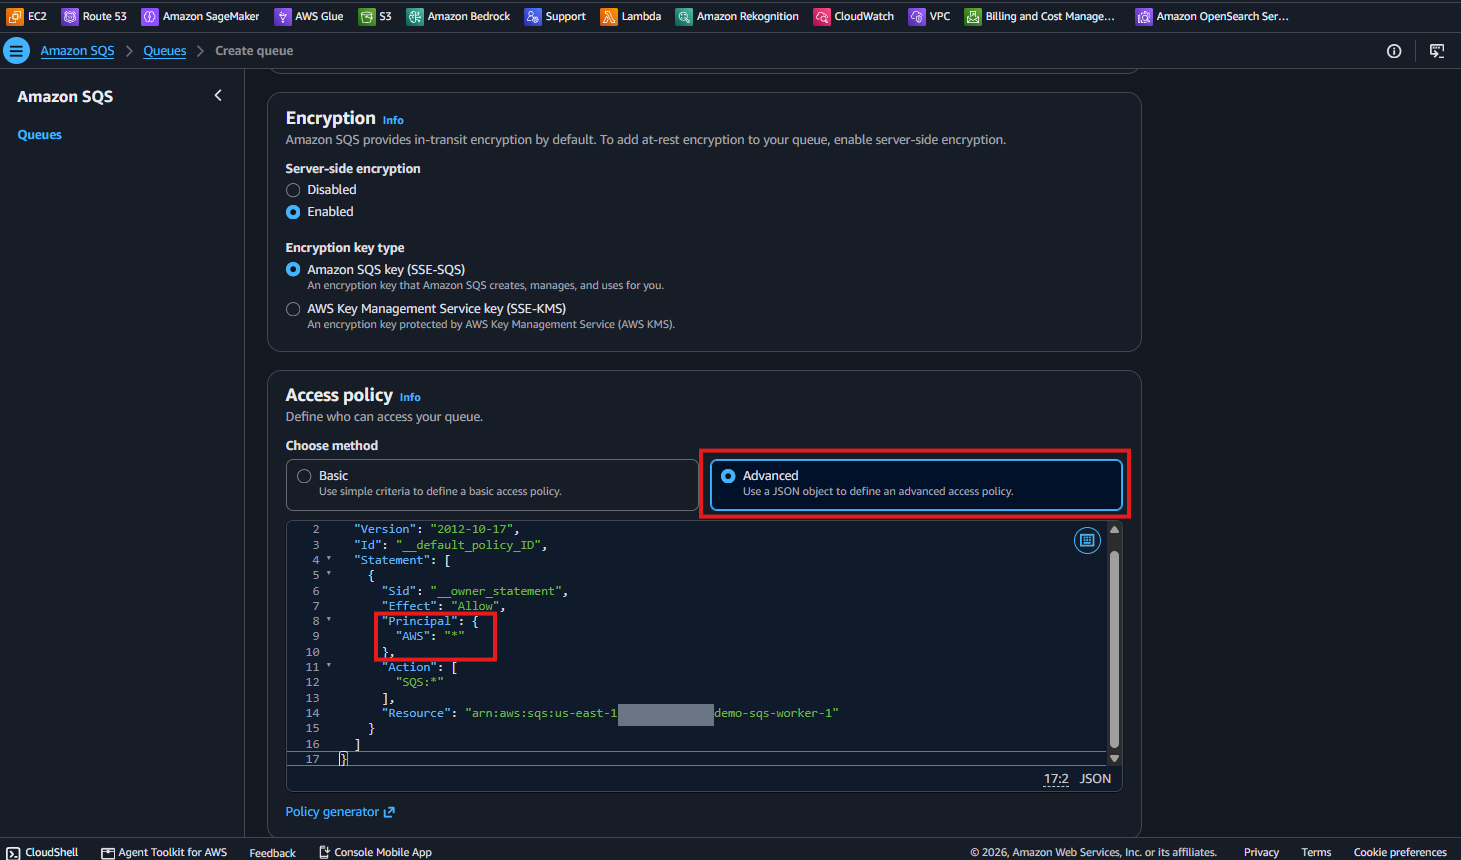Image resolution: width=1461 pixels, height=860 pixels.
Task: Click the "__owner_statement" Sid value
Action: 498,591
